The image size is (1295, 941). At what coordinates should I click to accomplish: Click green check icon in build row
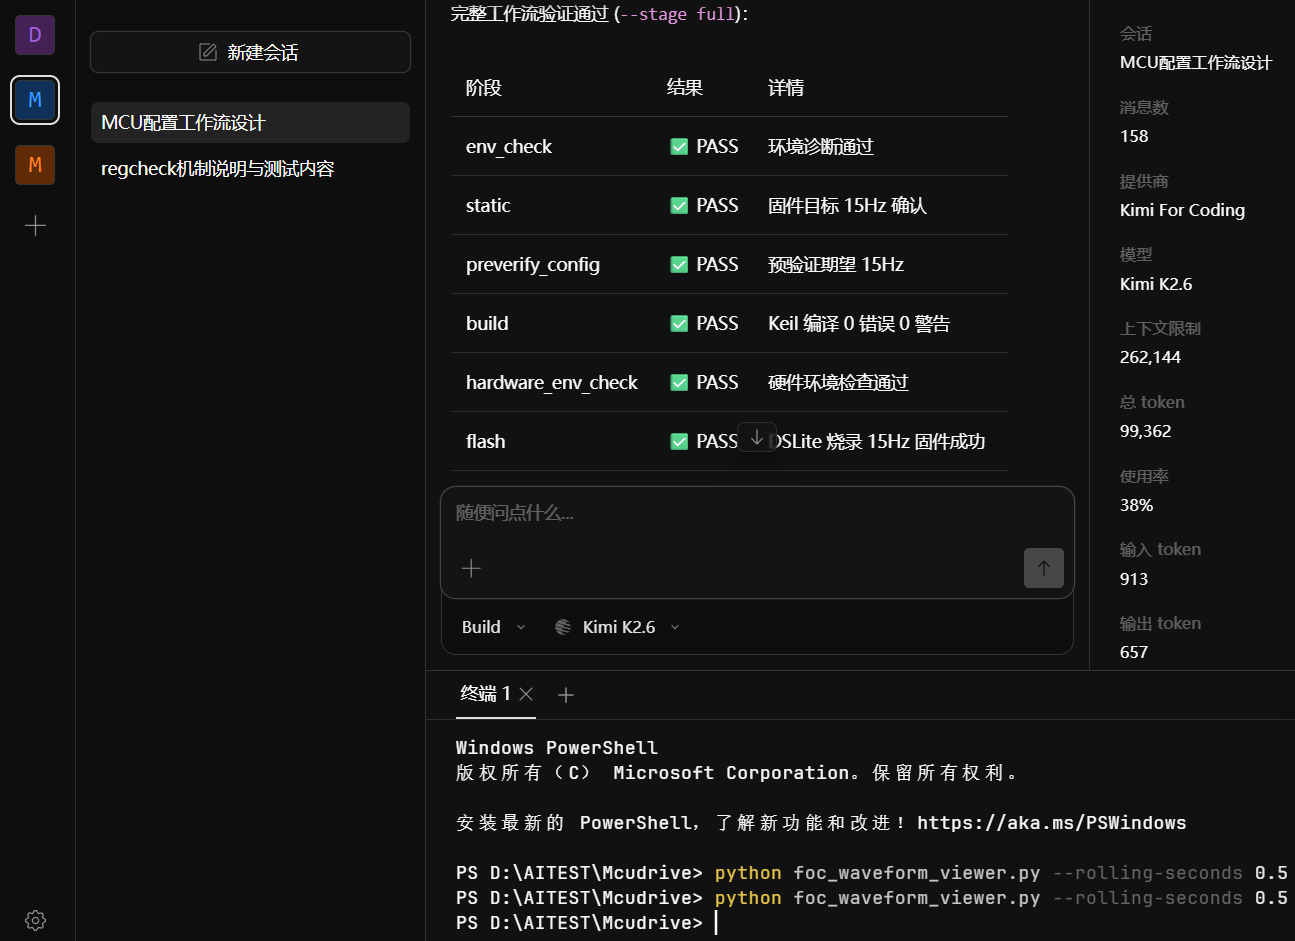coord(679,324)
